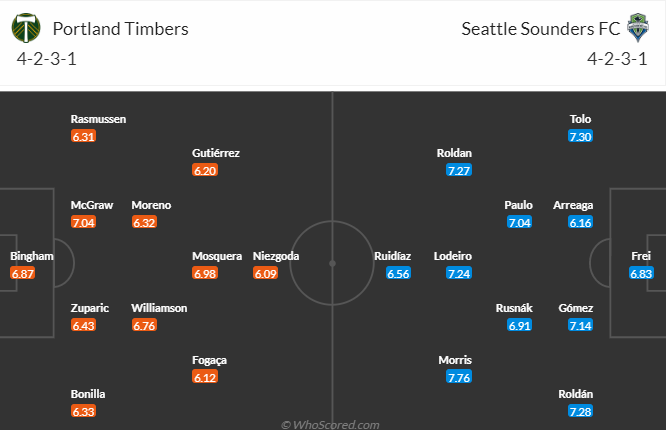This screenshot has width=667, height=430.
Task: Select Bonilla's 6.33 rating badge
Action: (x=83, y=411)
